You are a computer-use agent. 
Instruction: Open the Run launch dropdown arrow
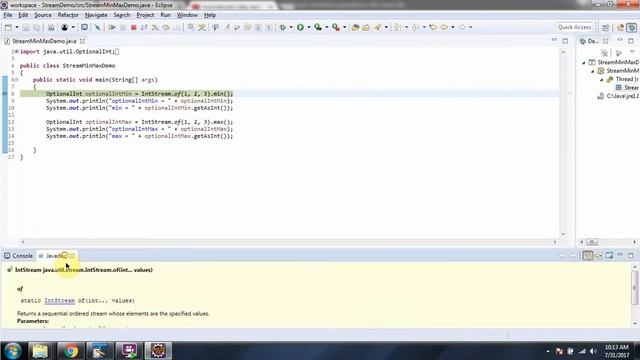309,27
